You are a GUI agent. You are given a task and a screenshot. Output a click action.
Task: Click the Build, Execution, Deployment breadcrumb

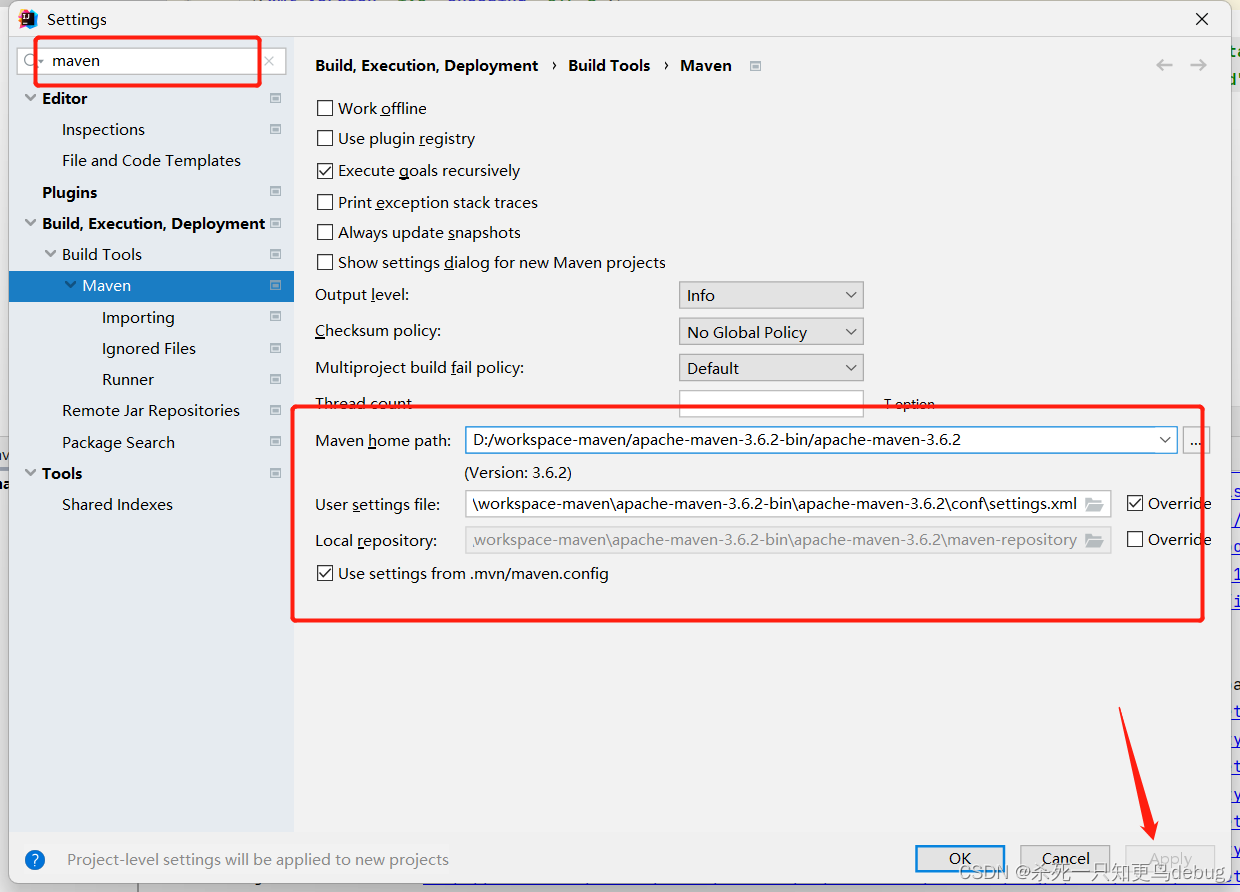(x=427, y=65)
